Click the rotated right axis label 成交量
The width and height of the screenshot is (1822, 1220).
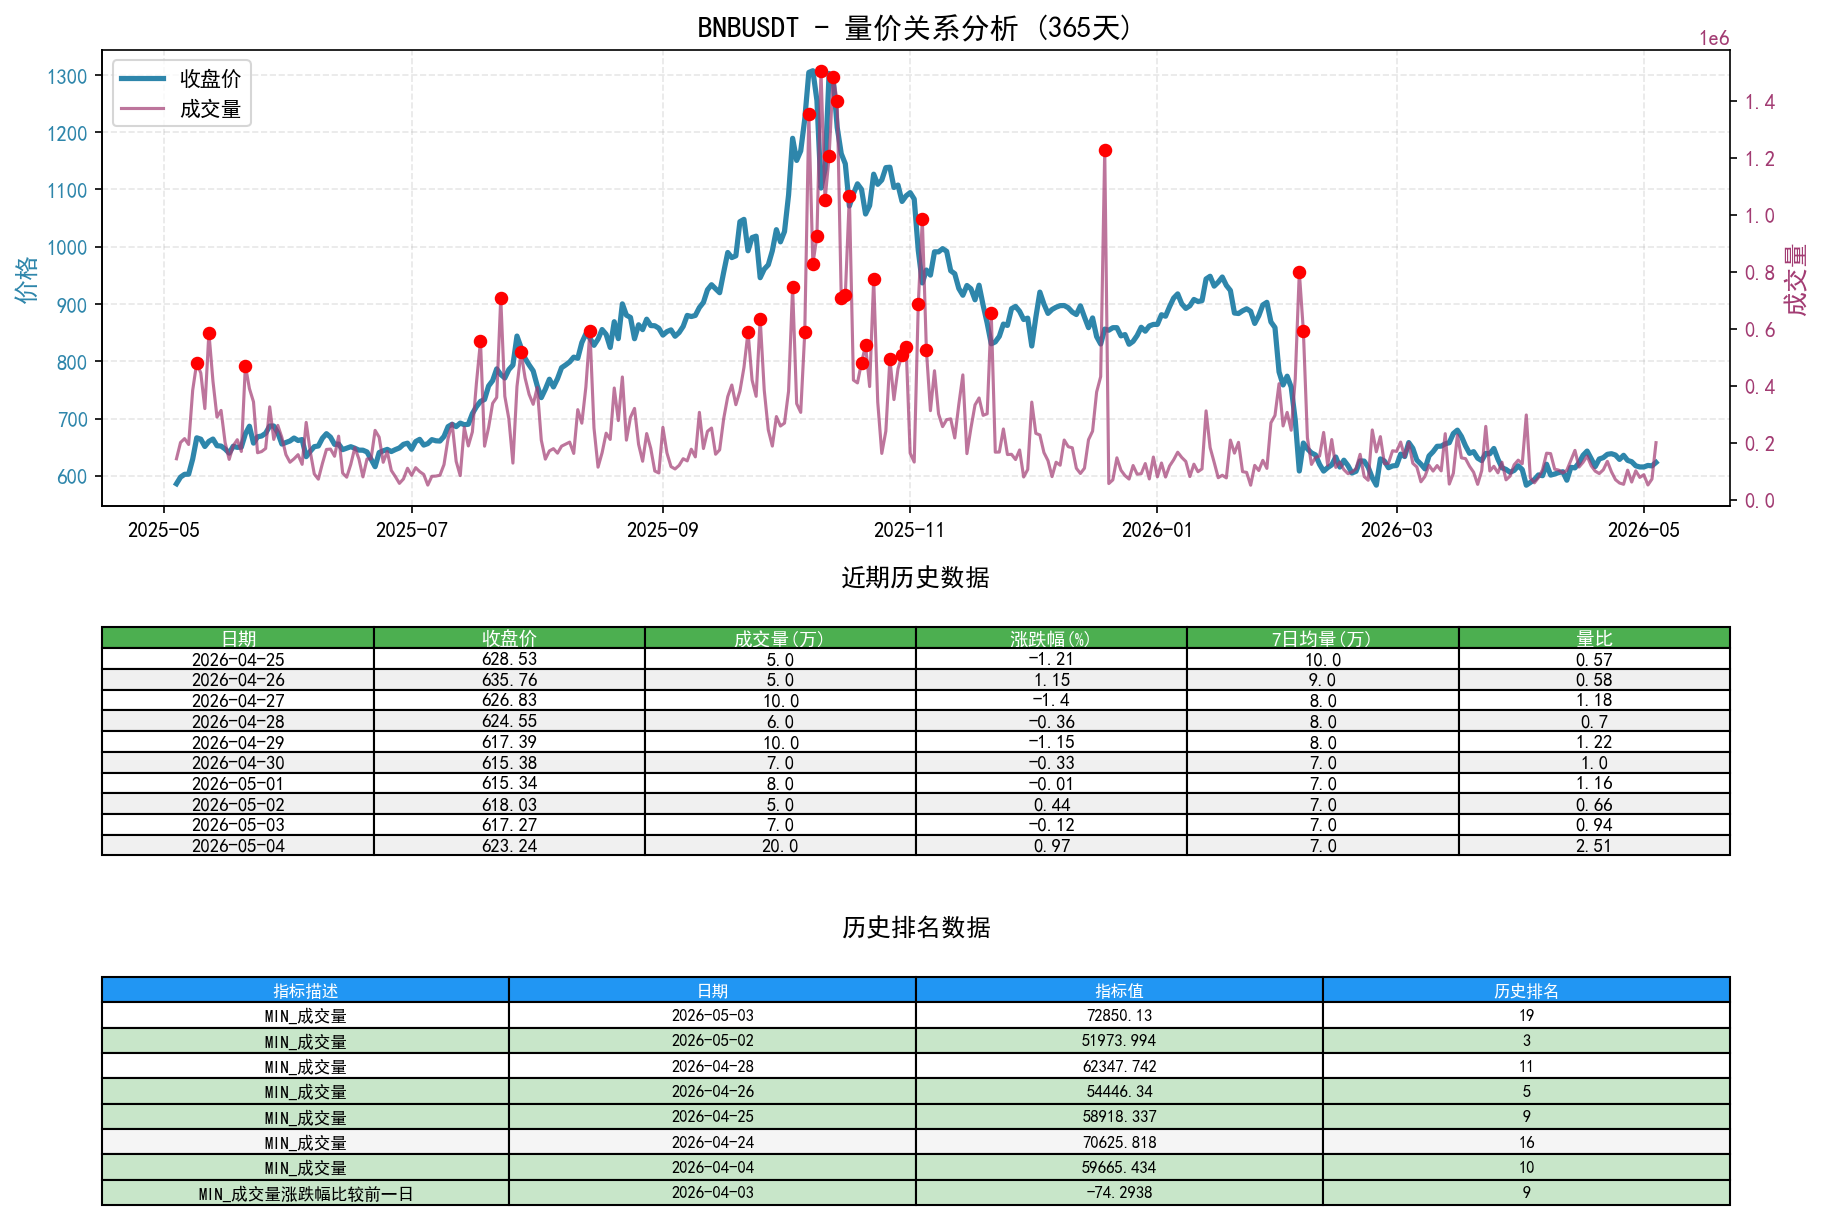click(x=1796, y=279)
